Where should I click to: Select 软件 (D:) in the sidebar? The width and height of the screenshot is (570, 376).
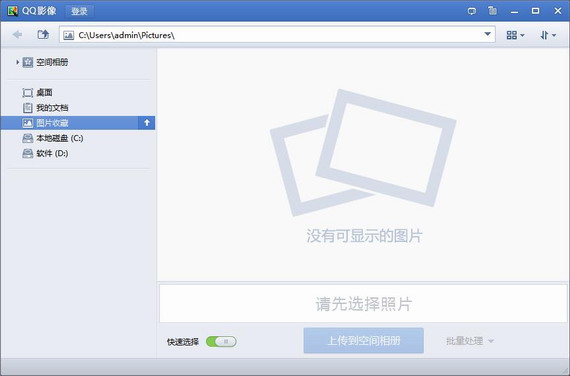click(52, 154)
